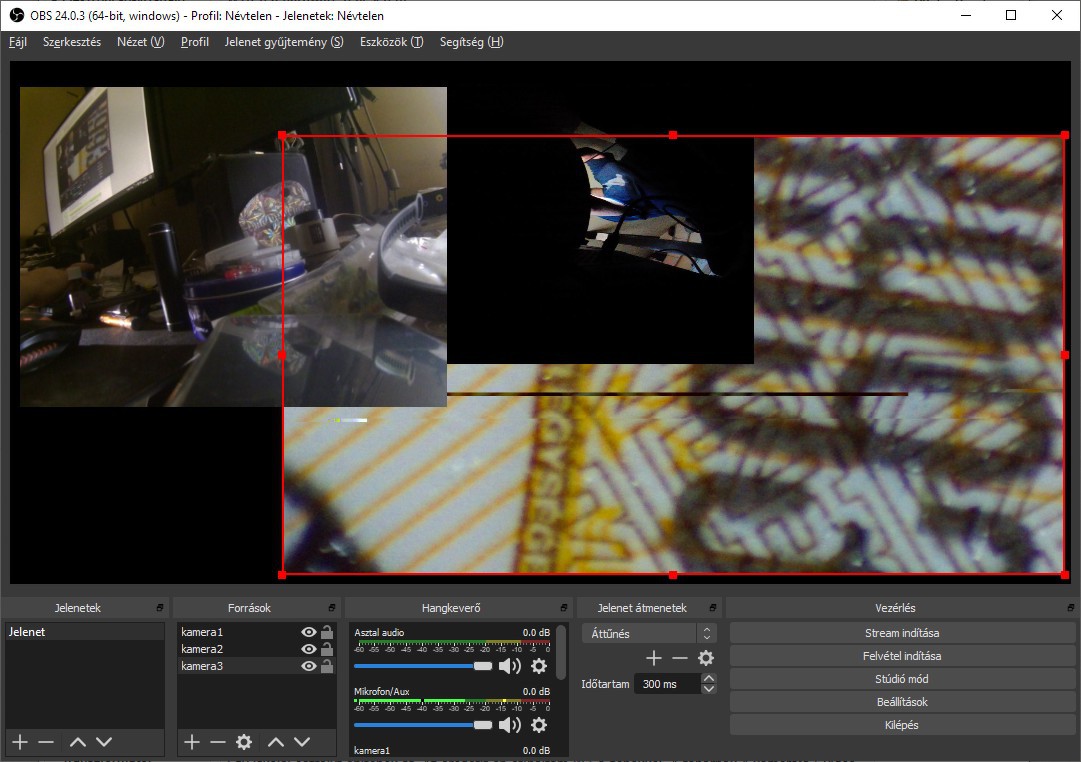
Task: Lock the kamera3 source
Action: coord(327,665)
